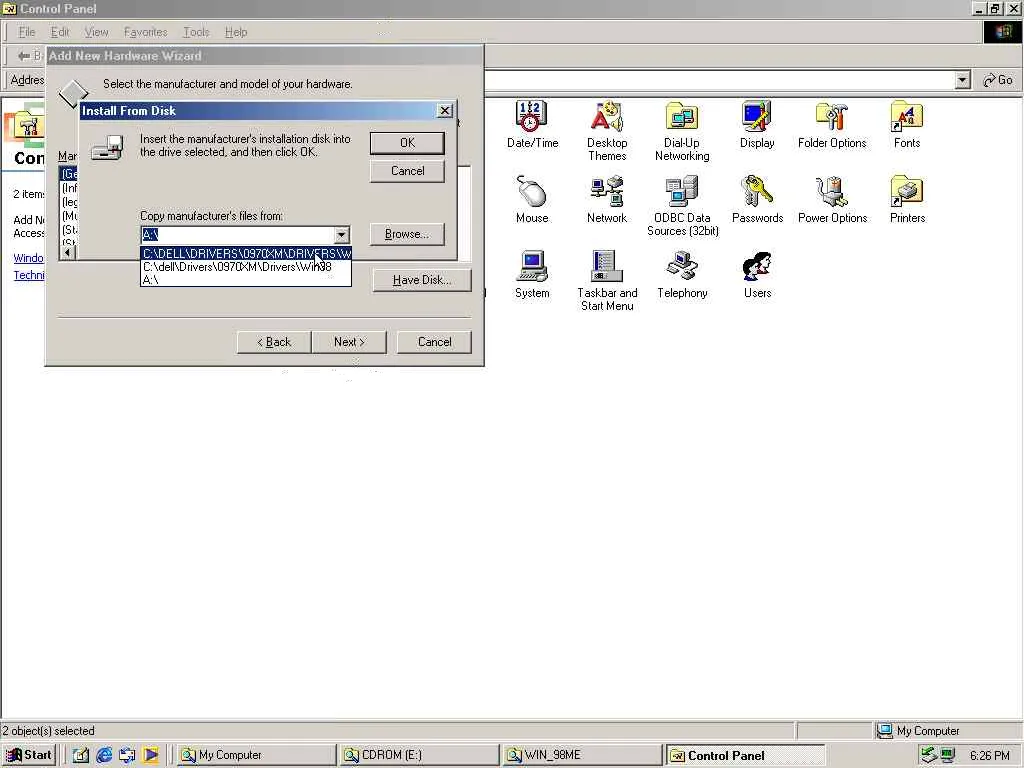Image resolution: width=1024 pixels, height=768 pixels.
Task: Collapse the Copy manufacturer's files dropdown arrow
Action: 342,235
